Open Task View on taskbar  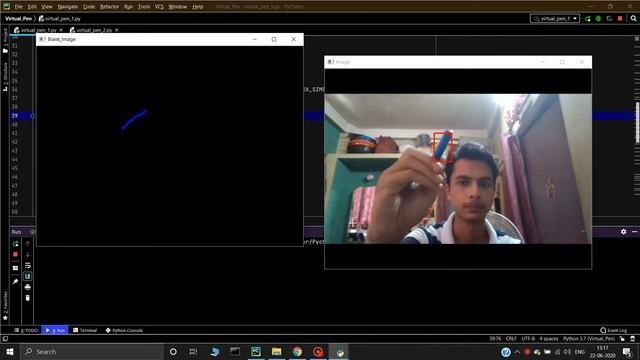click(193, 351)
